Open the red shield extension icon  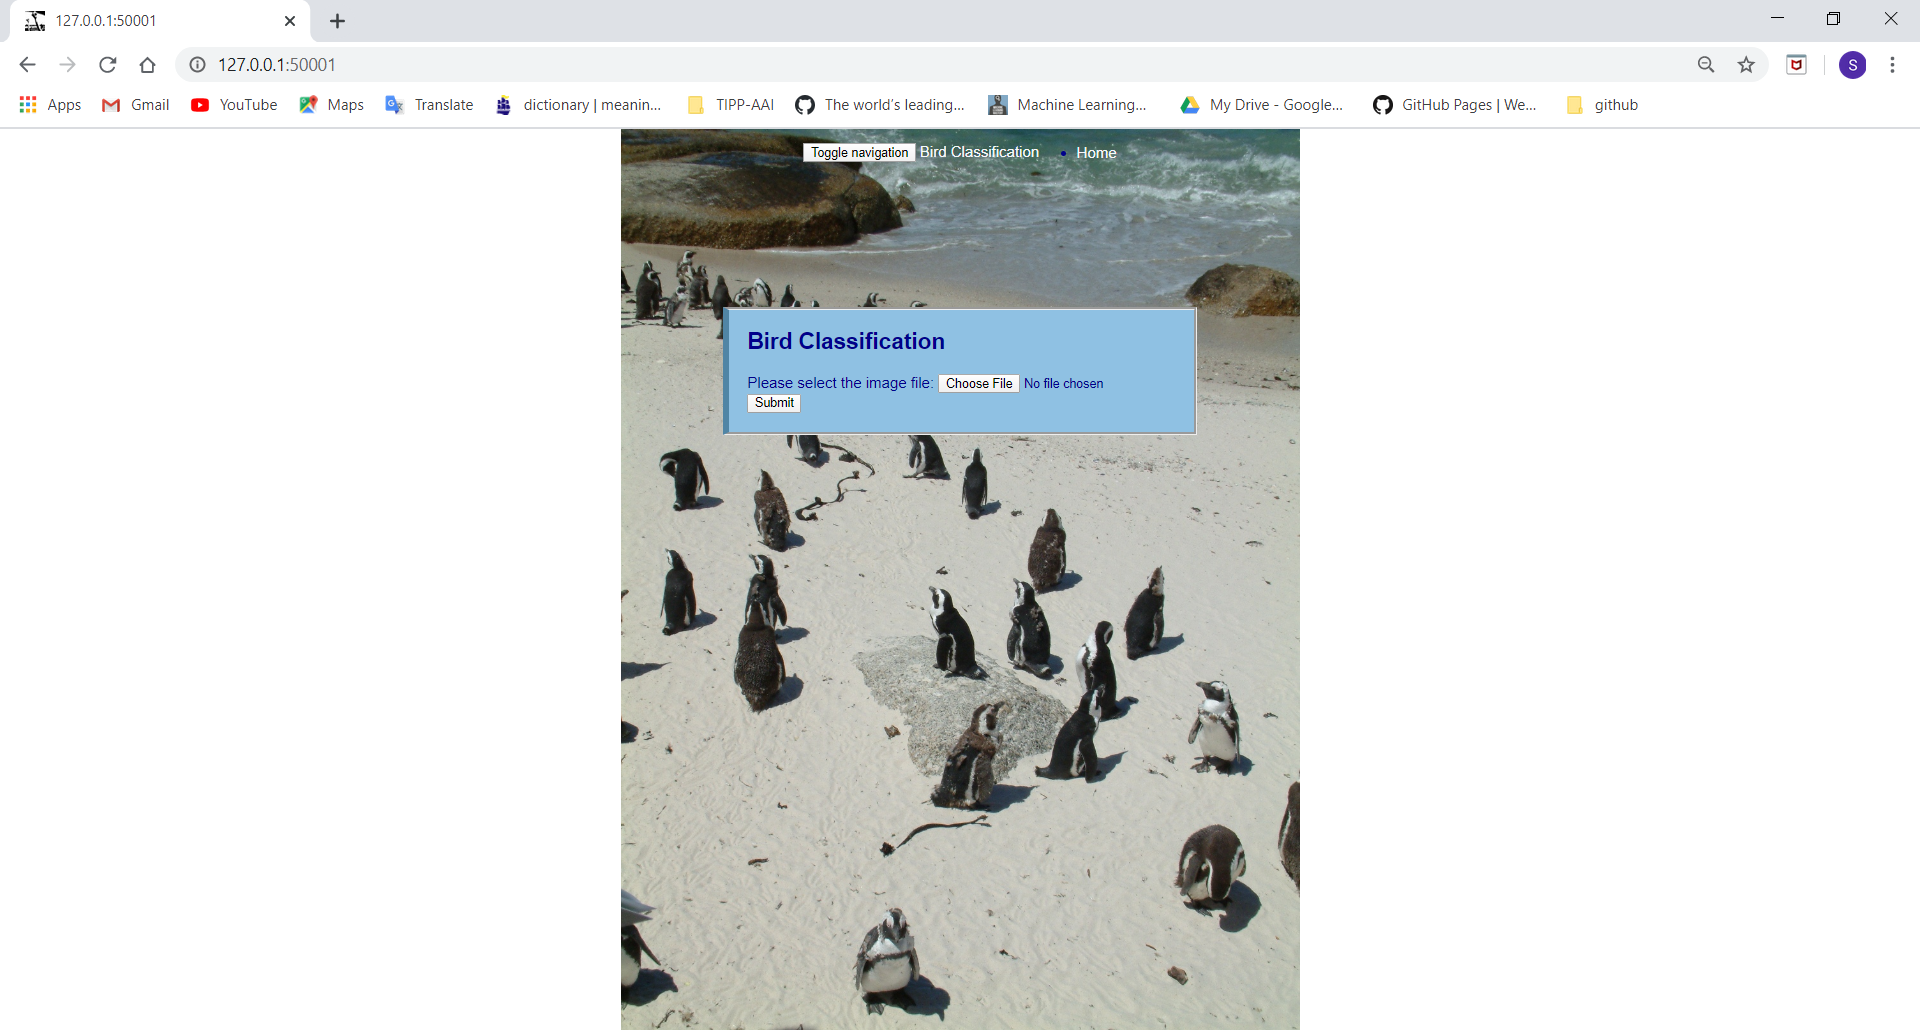[1797, 65]
